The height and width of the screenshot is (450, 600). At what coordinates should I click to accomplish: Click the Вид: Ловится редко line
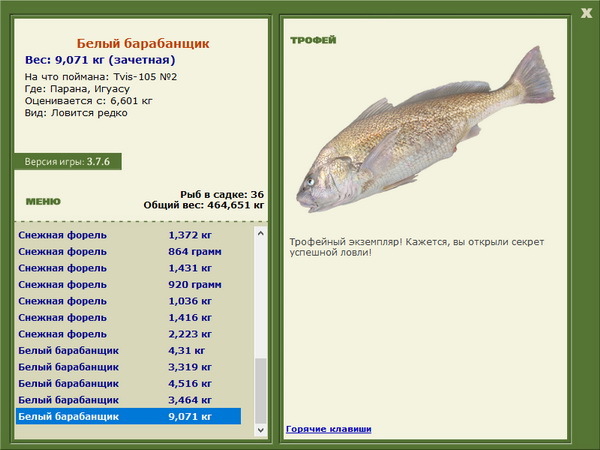[76, 113]
